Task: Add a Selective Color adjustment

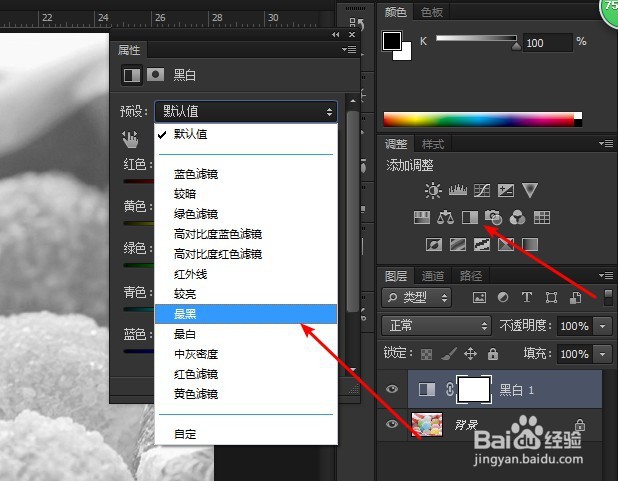Action: (x=506, y=244)
